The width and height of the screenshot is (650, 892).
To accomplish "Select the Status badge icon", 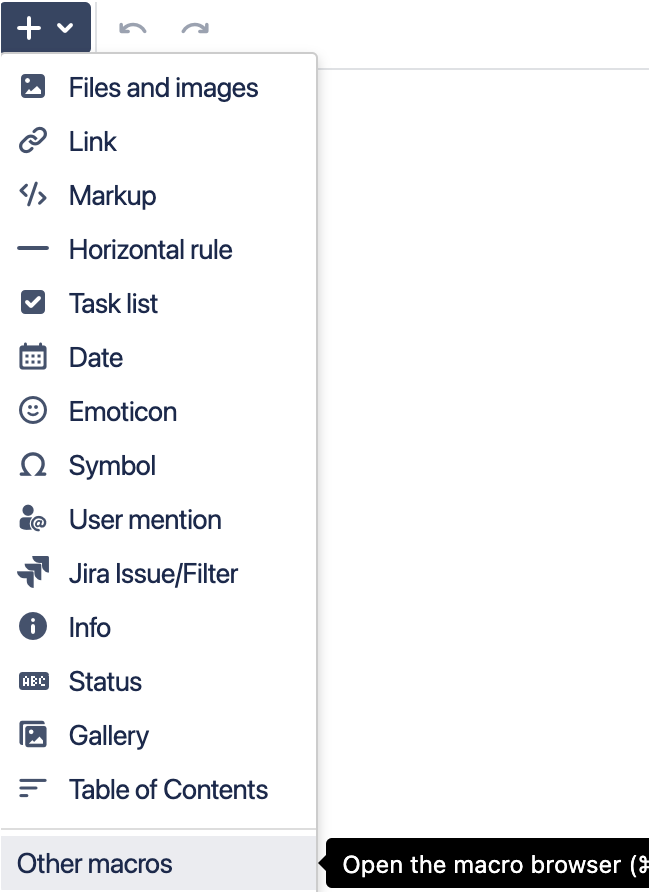I will coord(33,681).
